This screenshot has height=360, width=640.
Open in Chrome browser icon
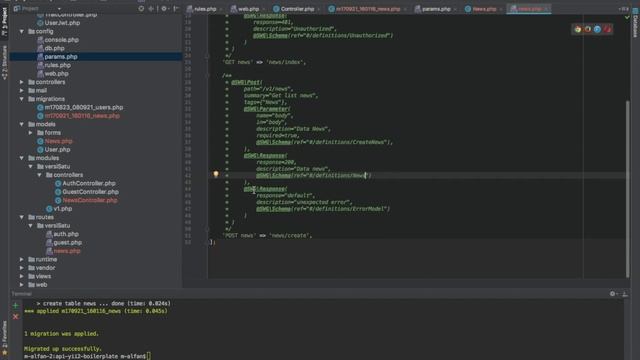[x=578, y=29]
